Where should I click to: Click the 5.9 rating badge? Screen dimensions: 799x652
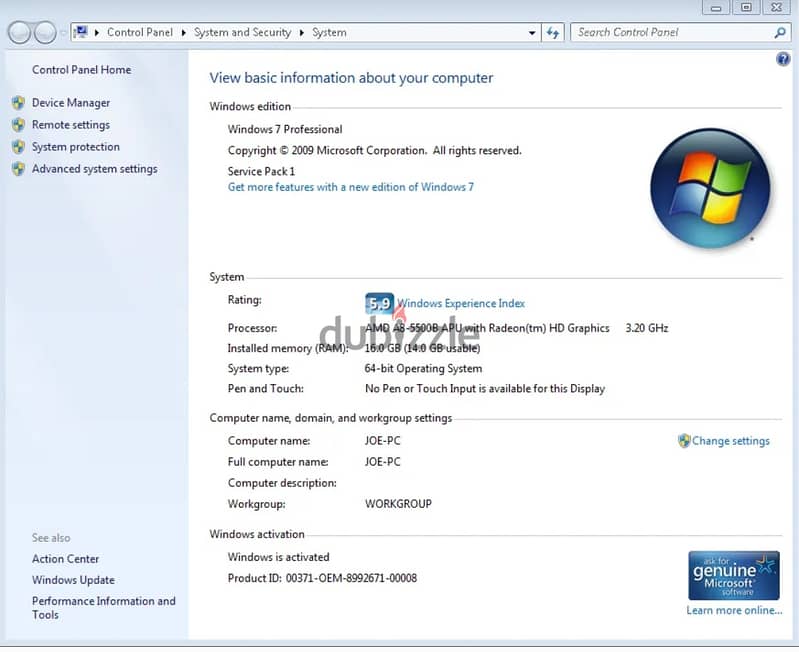(x=379, y=304)
